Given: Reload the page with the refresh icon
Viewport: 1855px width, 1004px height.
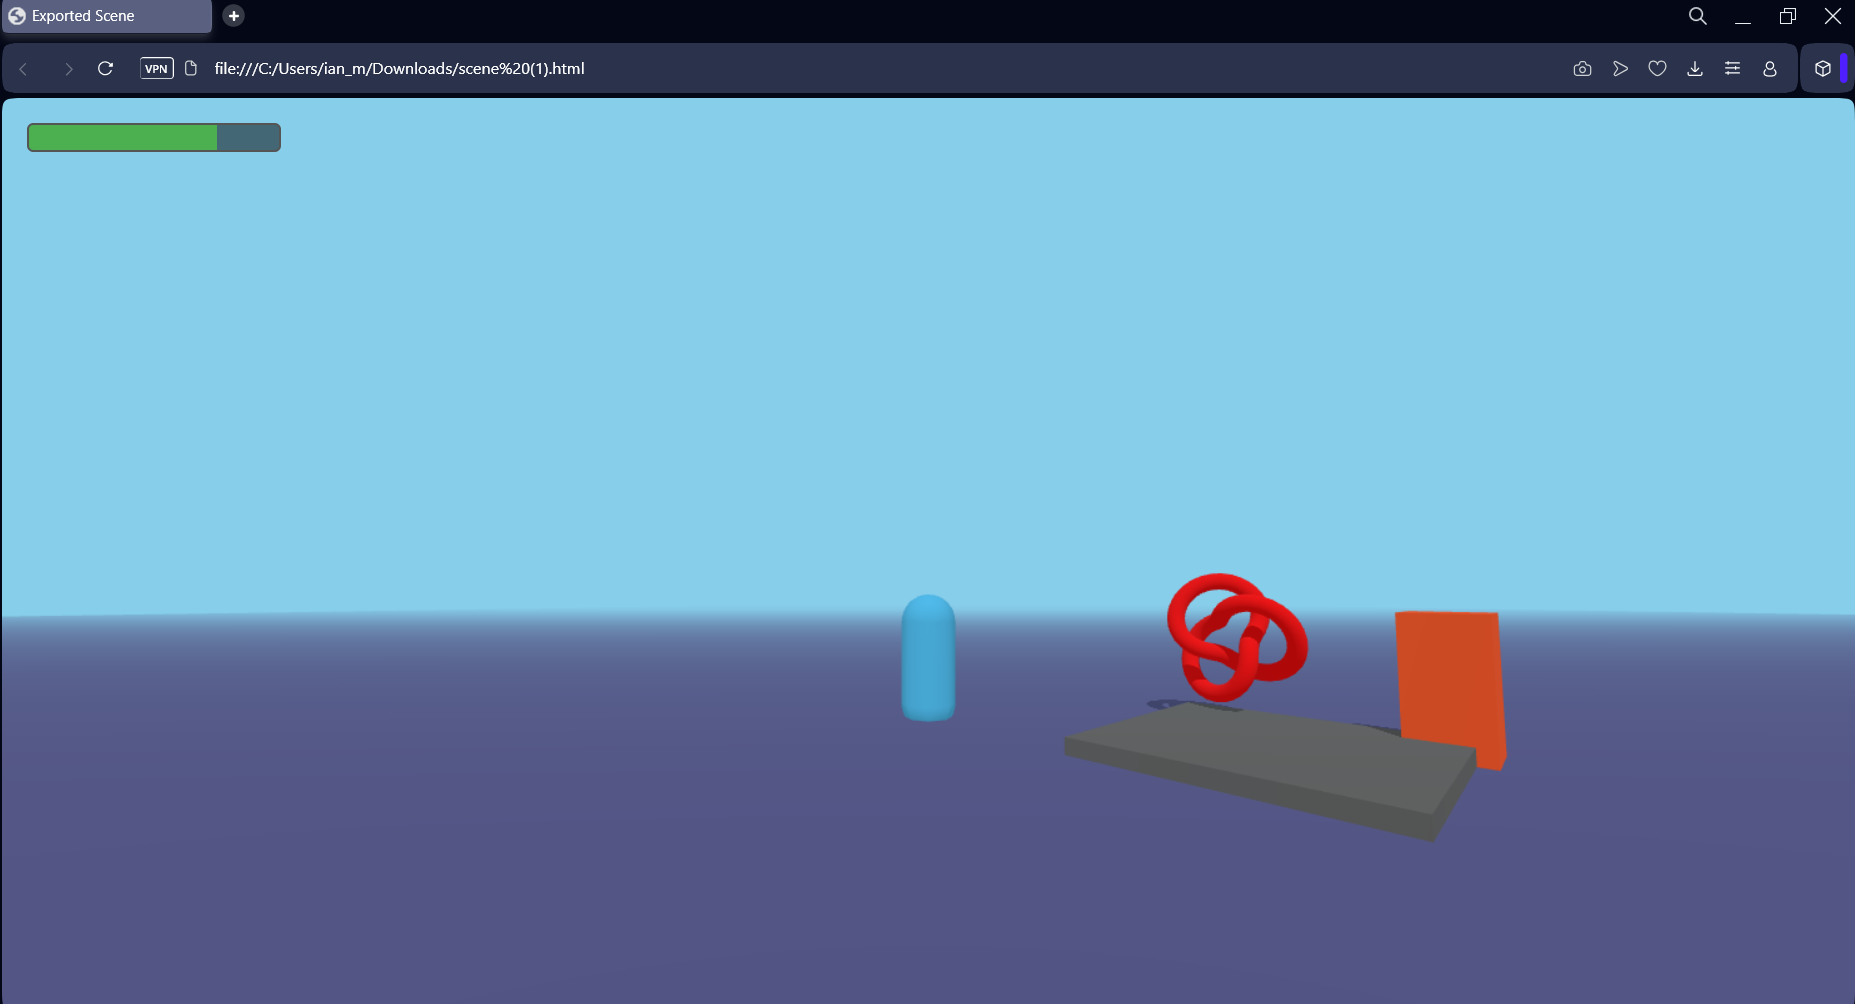Looking at the screenshot, I should tap(105, 68).
